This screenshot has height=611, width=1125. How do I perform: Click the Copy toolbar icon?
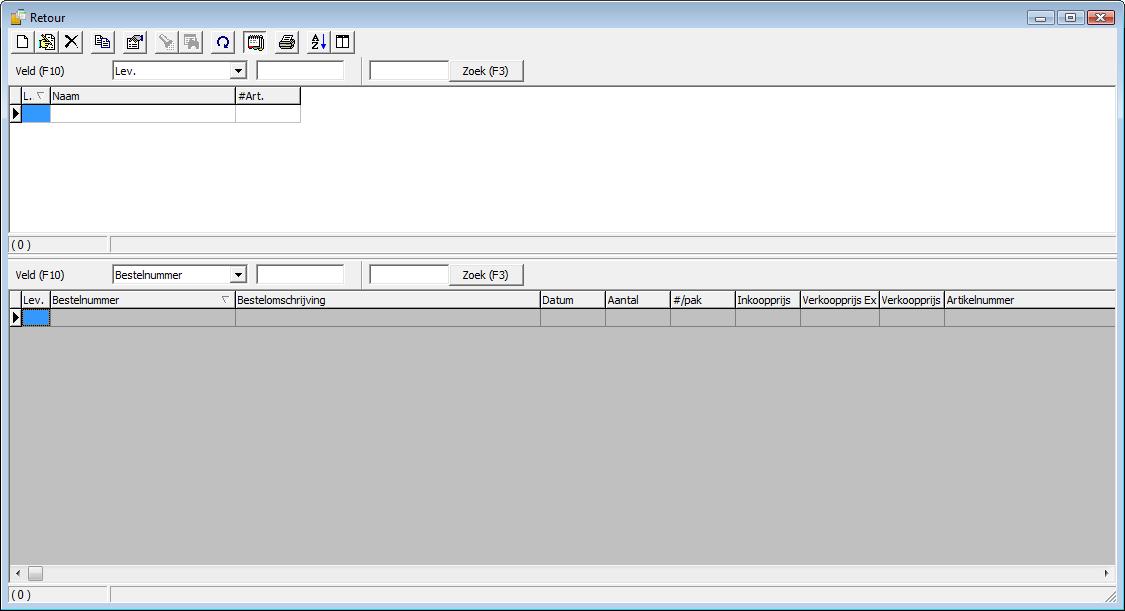pyautogui.click(x=102, y=42)
